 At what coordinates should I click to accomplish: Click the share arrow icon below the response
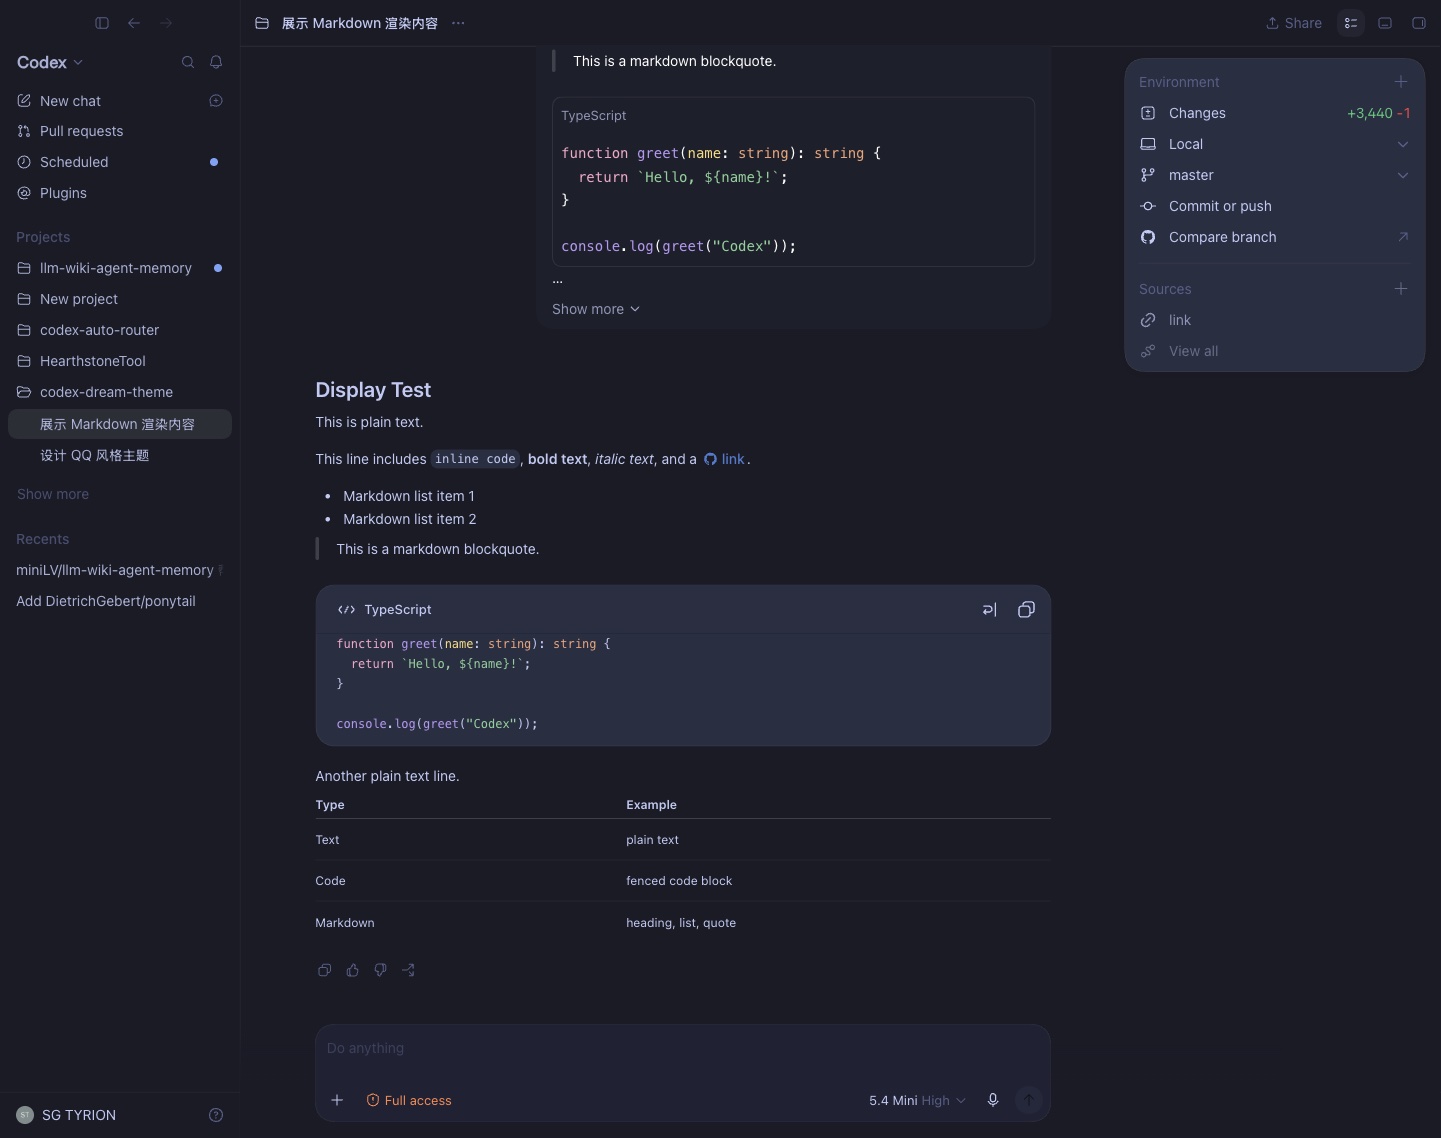408,970
